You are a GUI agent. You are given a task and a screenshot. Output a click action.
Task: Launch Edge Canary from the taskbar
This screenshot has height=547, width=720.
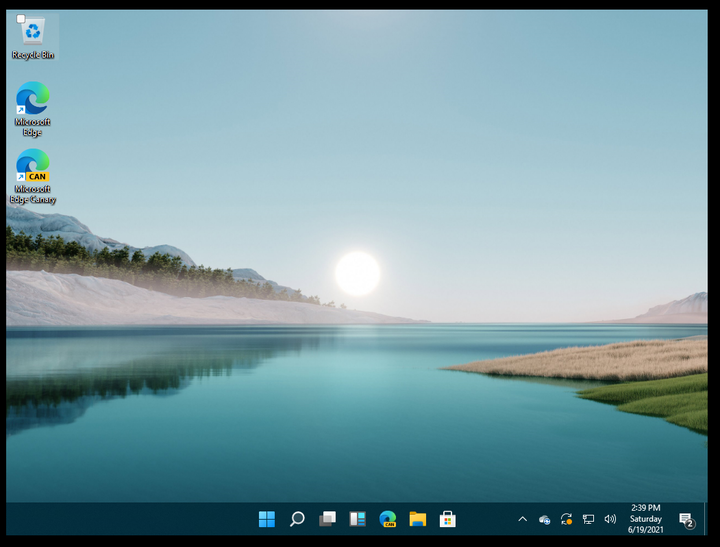[388, 519]
